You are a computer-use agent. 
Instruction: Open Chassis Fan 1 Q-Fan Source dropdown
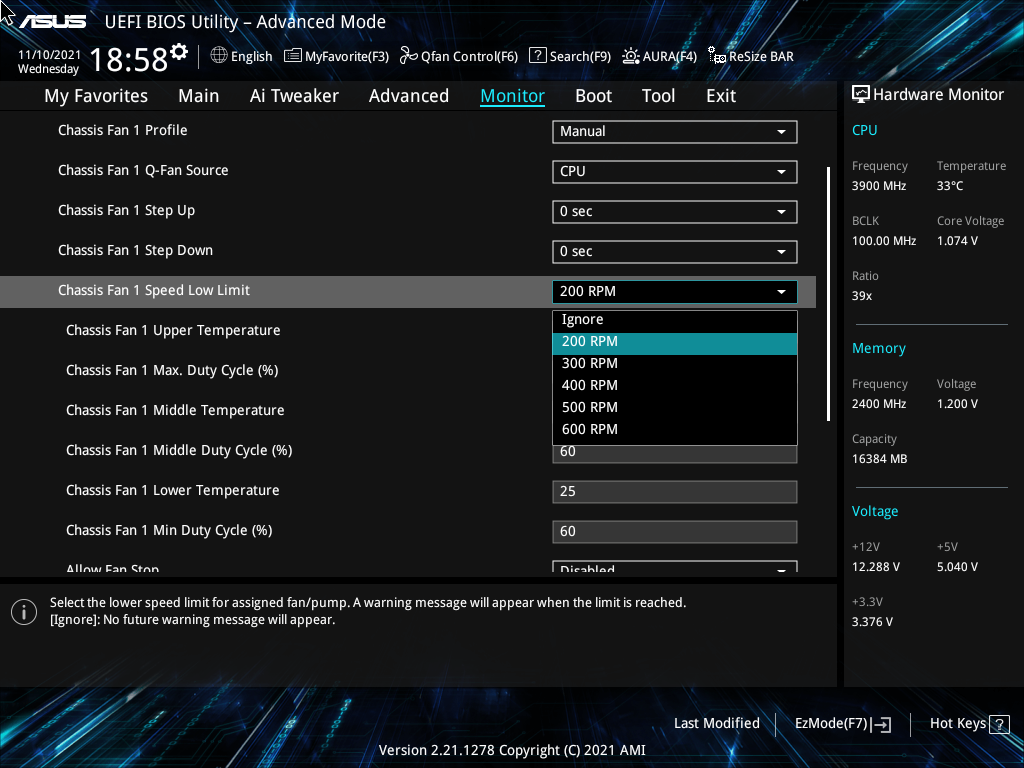coord(675,172)
